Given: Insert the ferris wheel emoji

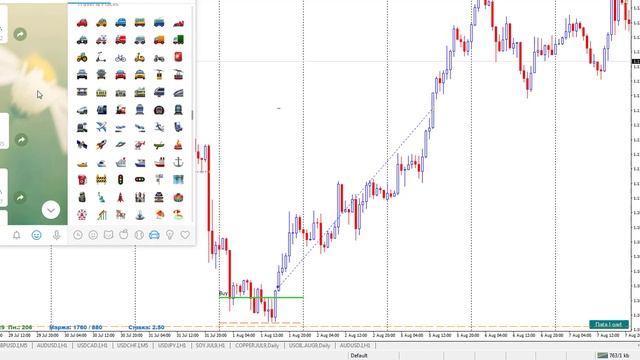Looking at the screenshot, I should tap(82, 215).
